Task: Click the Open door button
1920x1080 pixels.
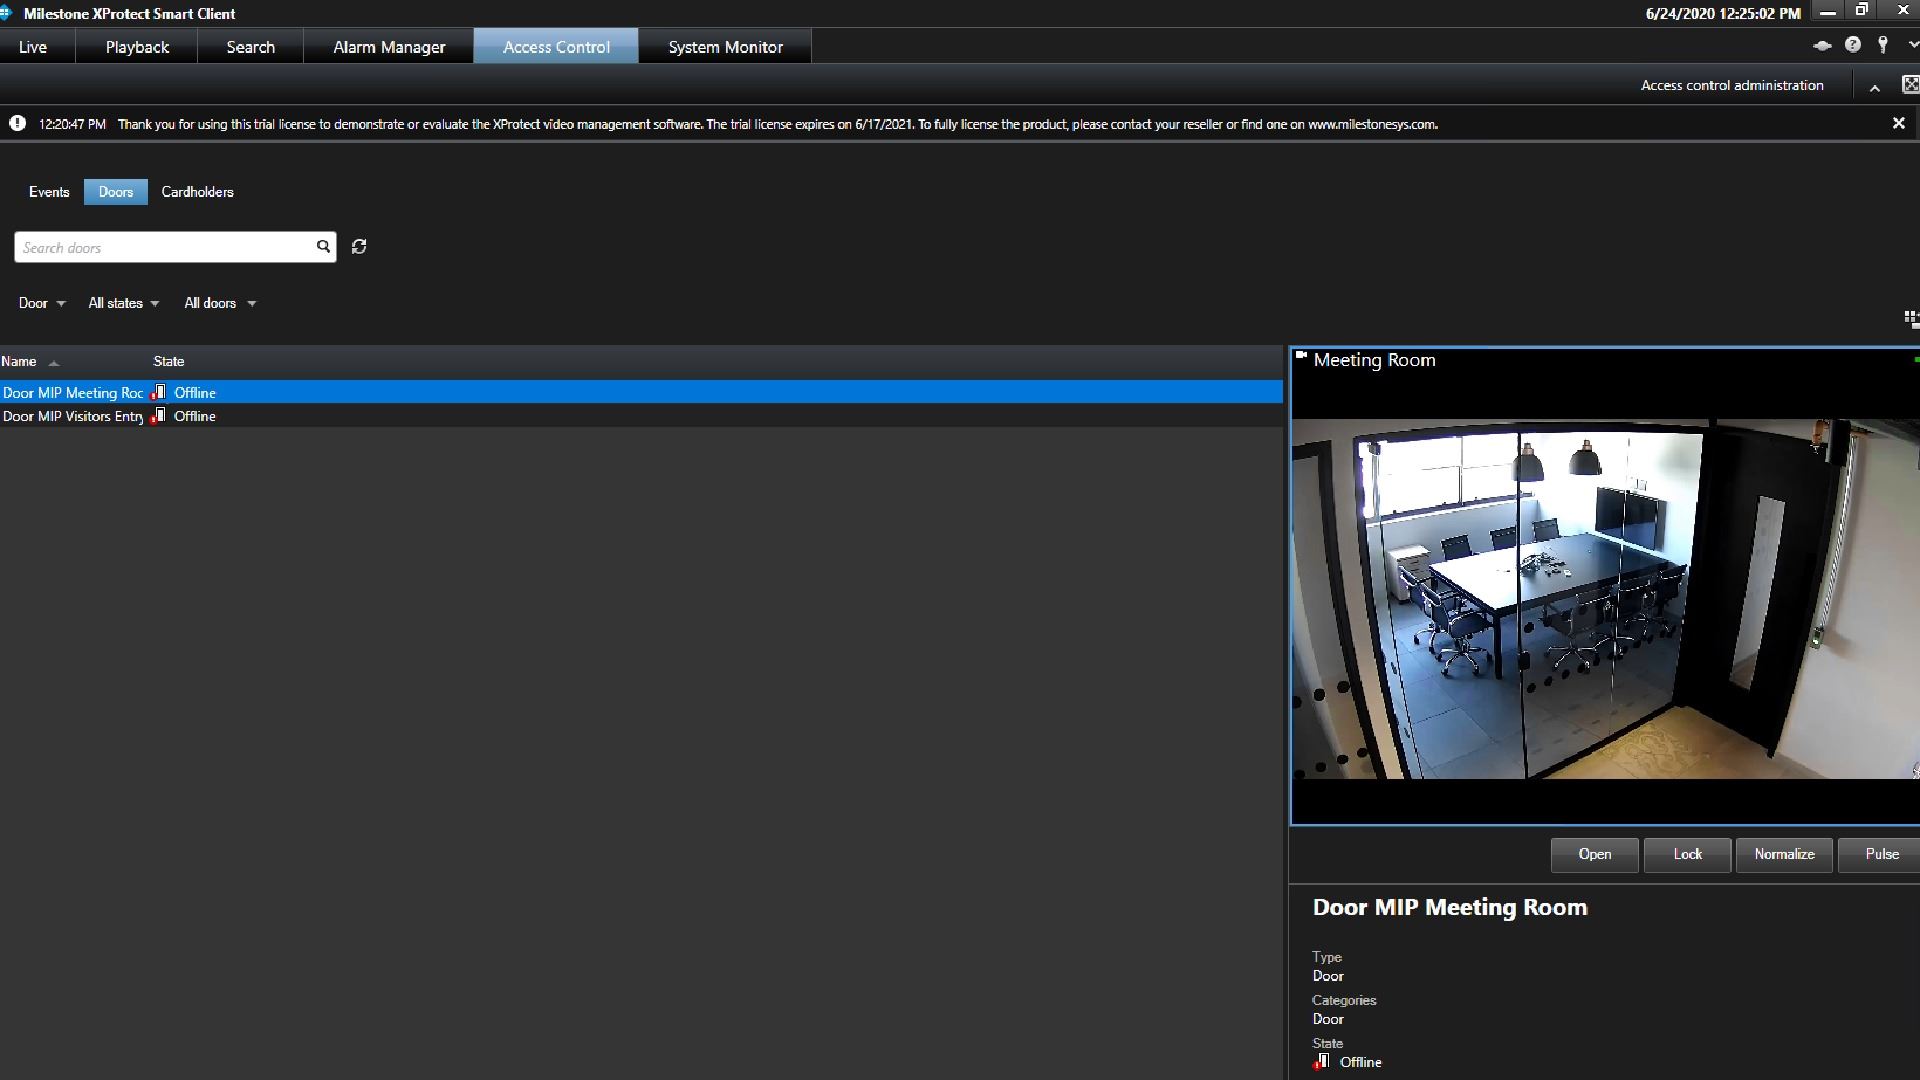Action: [x=1594, y=854]
